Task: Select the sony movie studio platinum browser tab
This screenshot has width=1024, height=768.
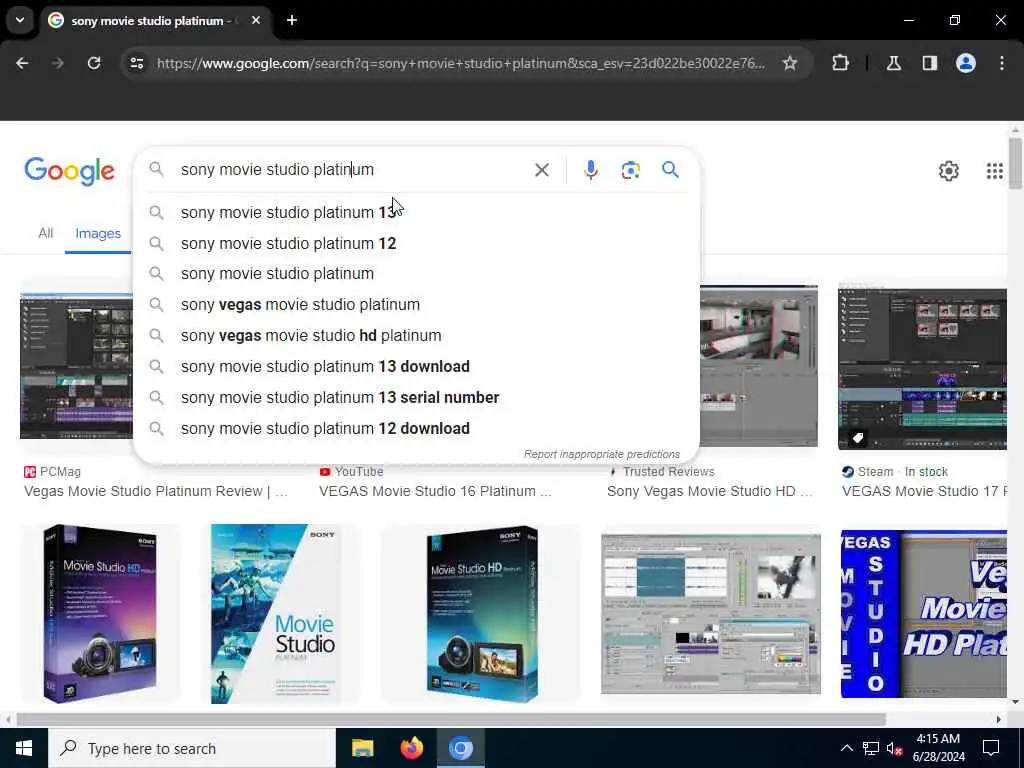Action: (x=153, y=21)
